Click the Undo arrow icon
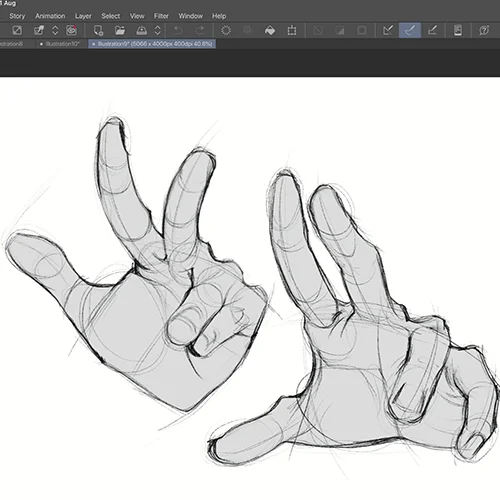Image resolution: width=500 pixels, height=500 pixels. [x=178, y=31]
